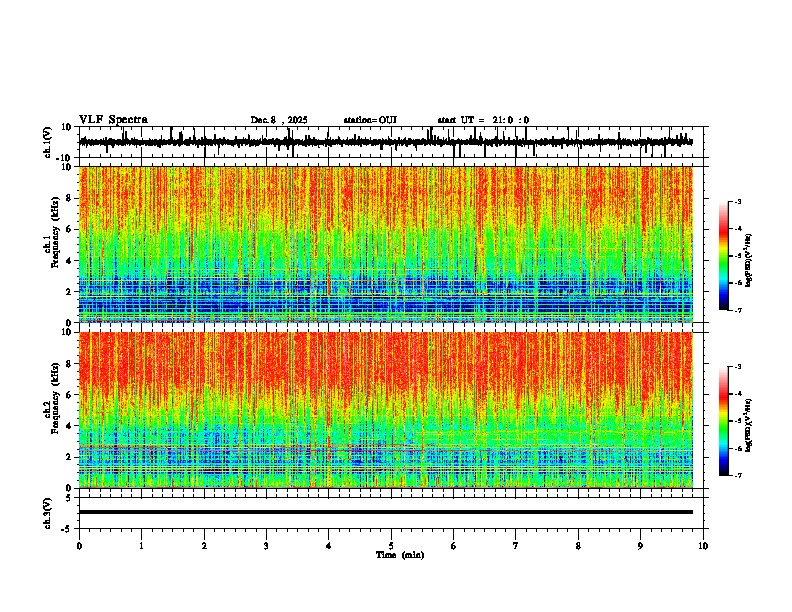
Task: Click the '-3' label on ch.2 color bar
Action: coord(738,367)
